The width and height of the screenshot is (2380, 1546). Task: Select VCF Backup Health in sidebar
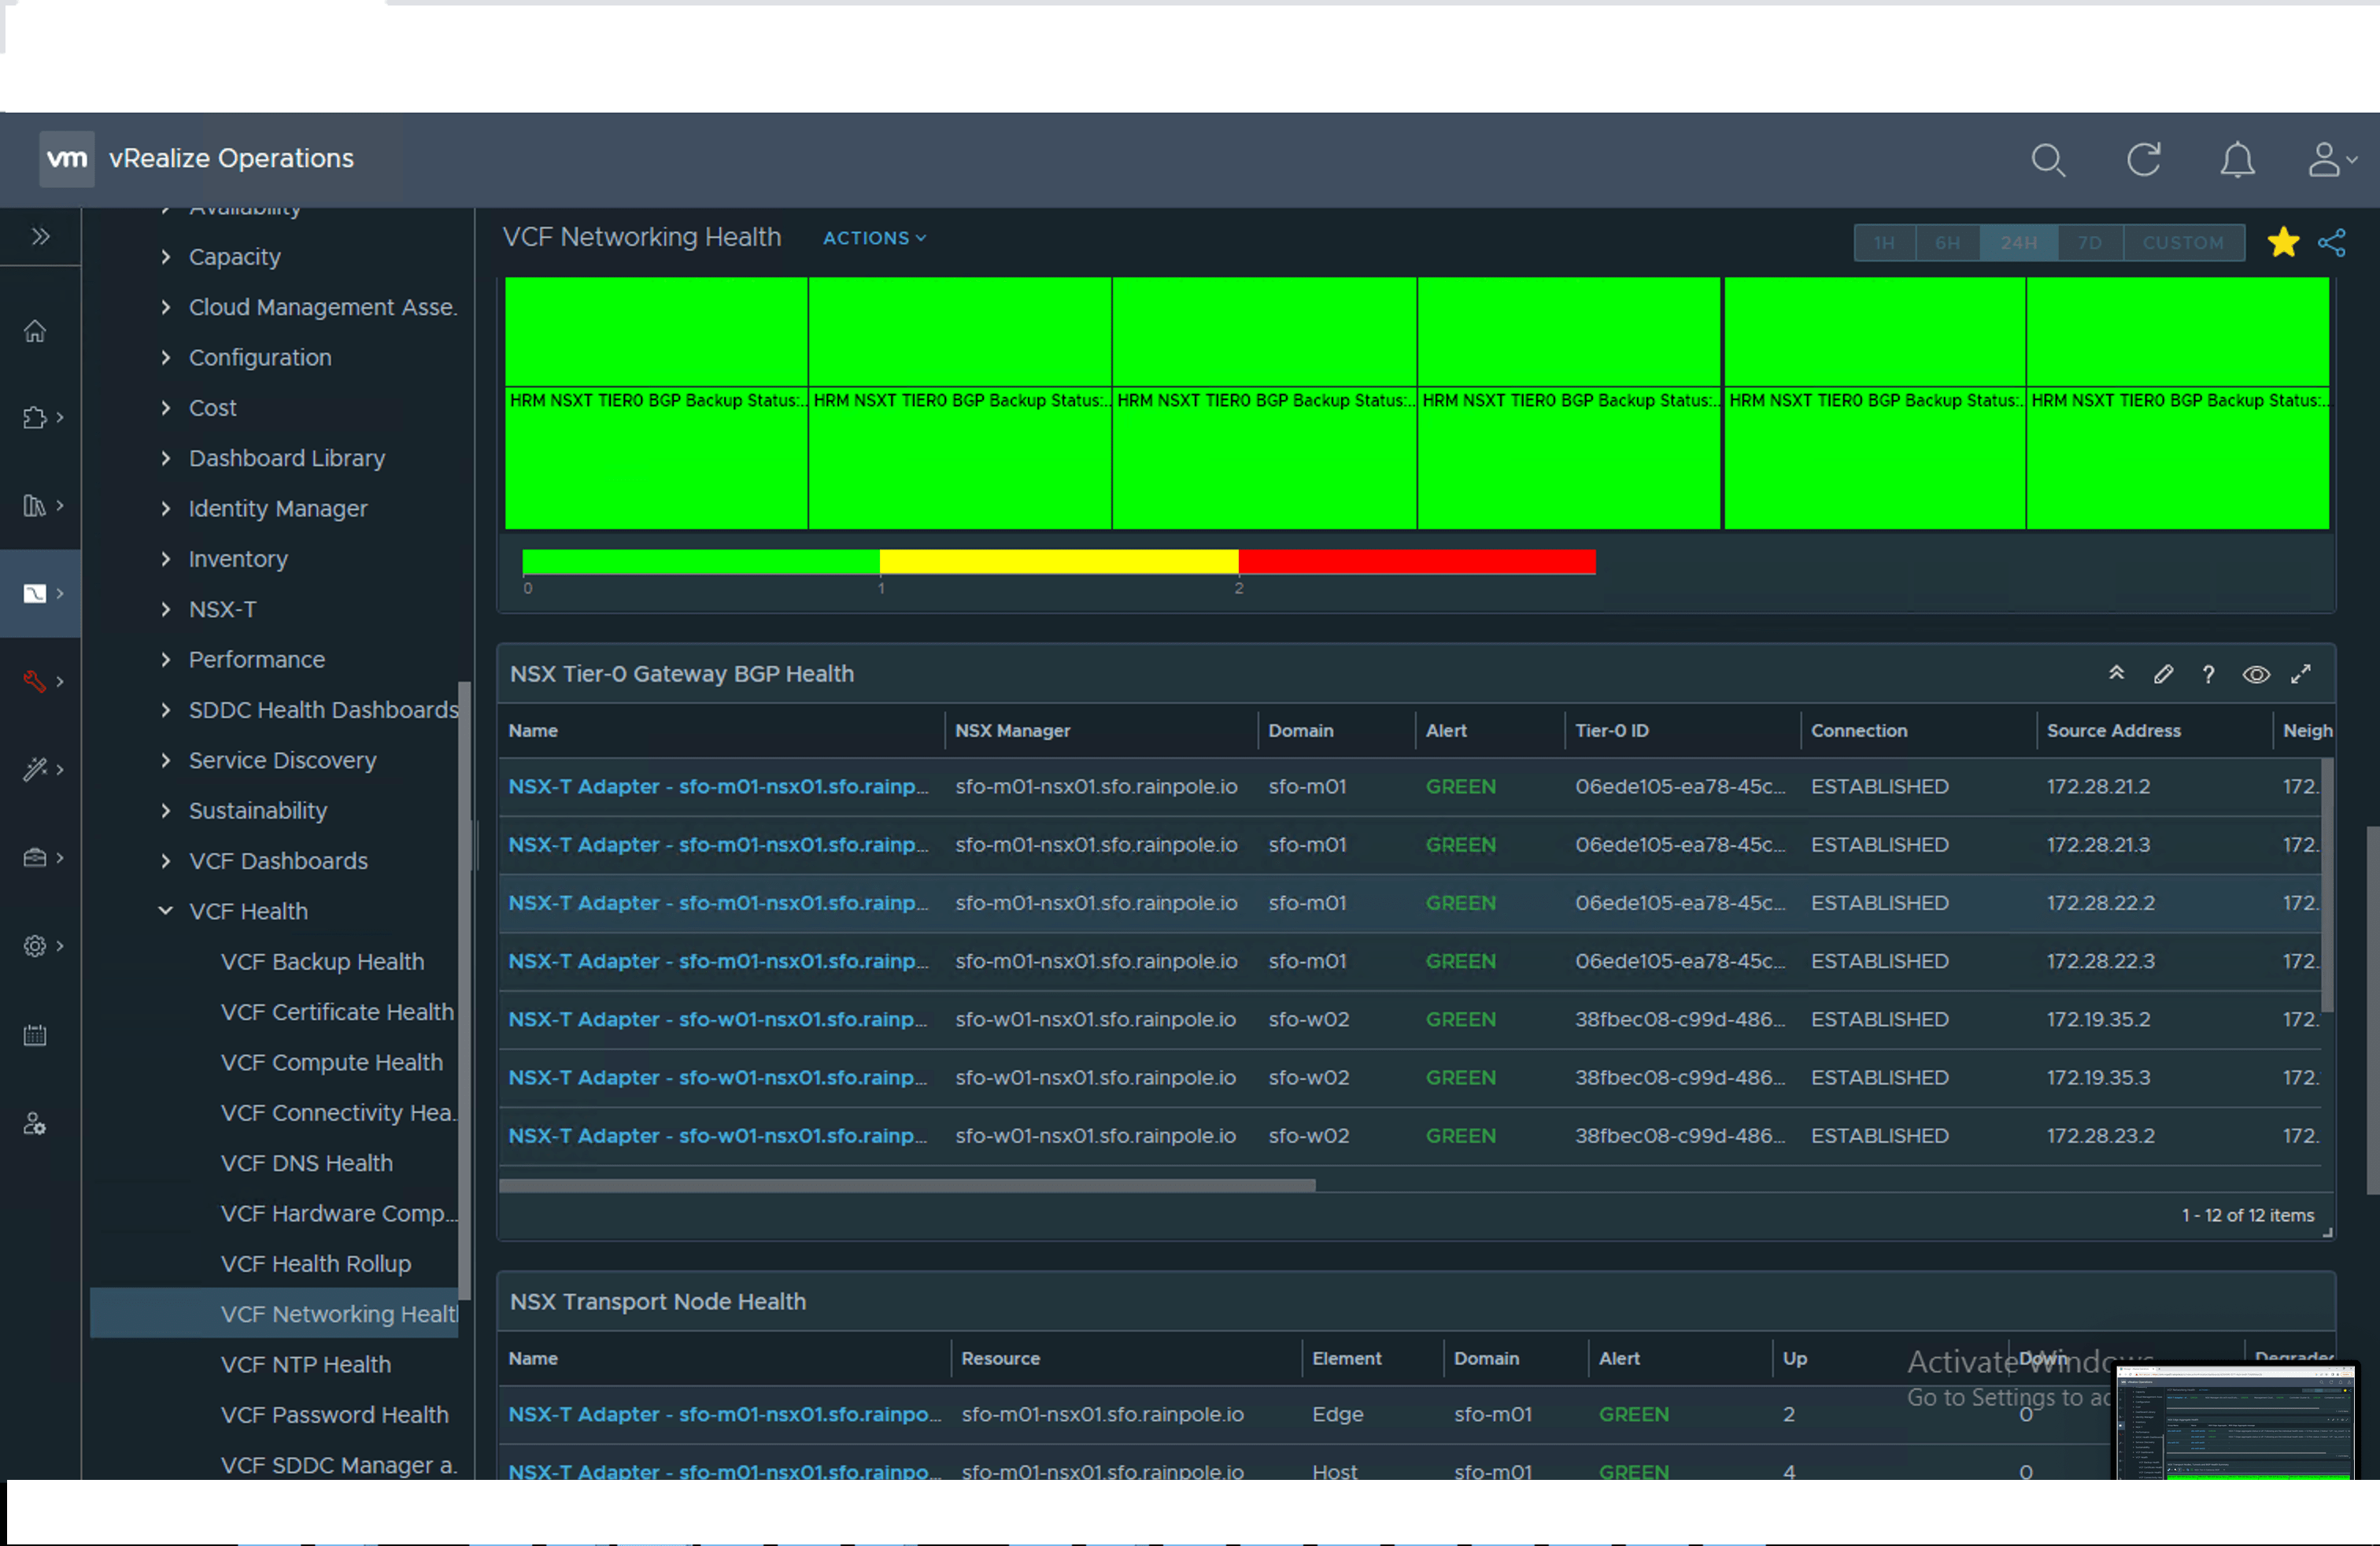tap(322, 961)
